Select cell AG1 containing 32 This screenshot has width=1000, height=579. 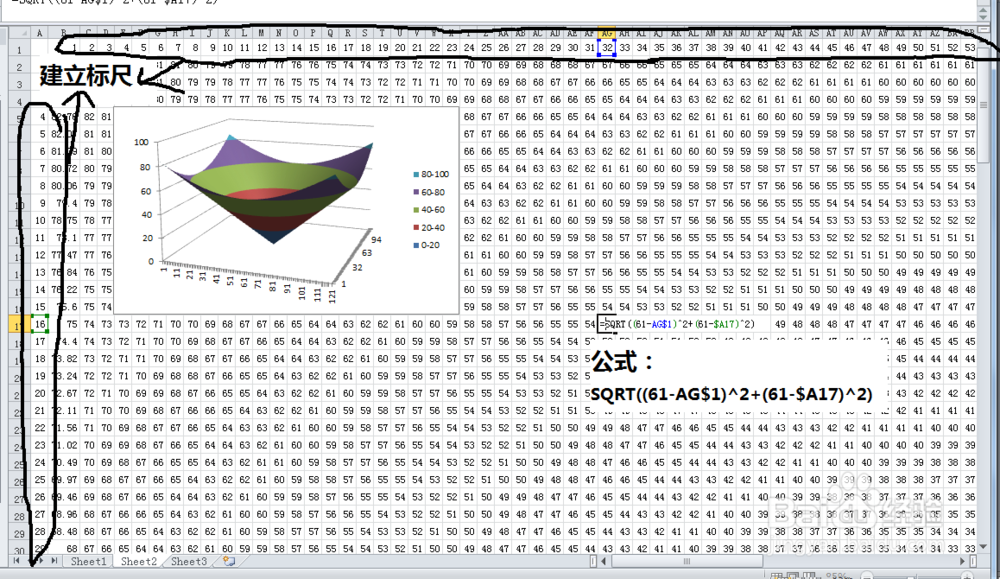607,48
